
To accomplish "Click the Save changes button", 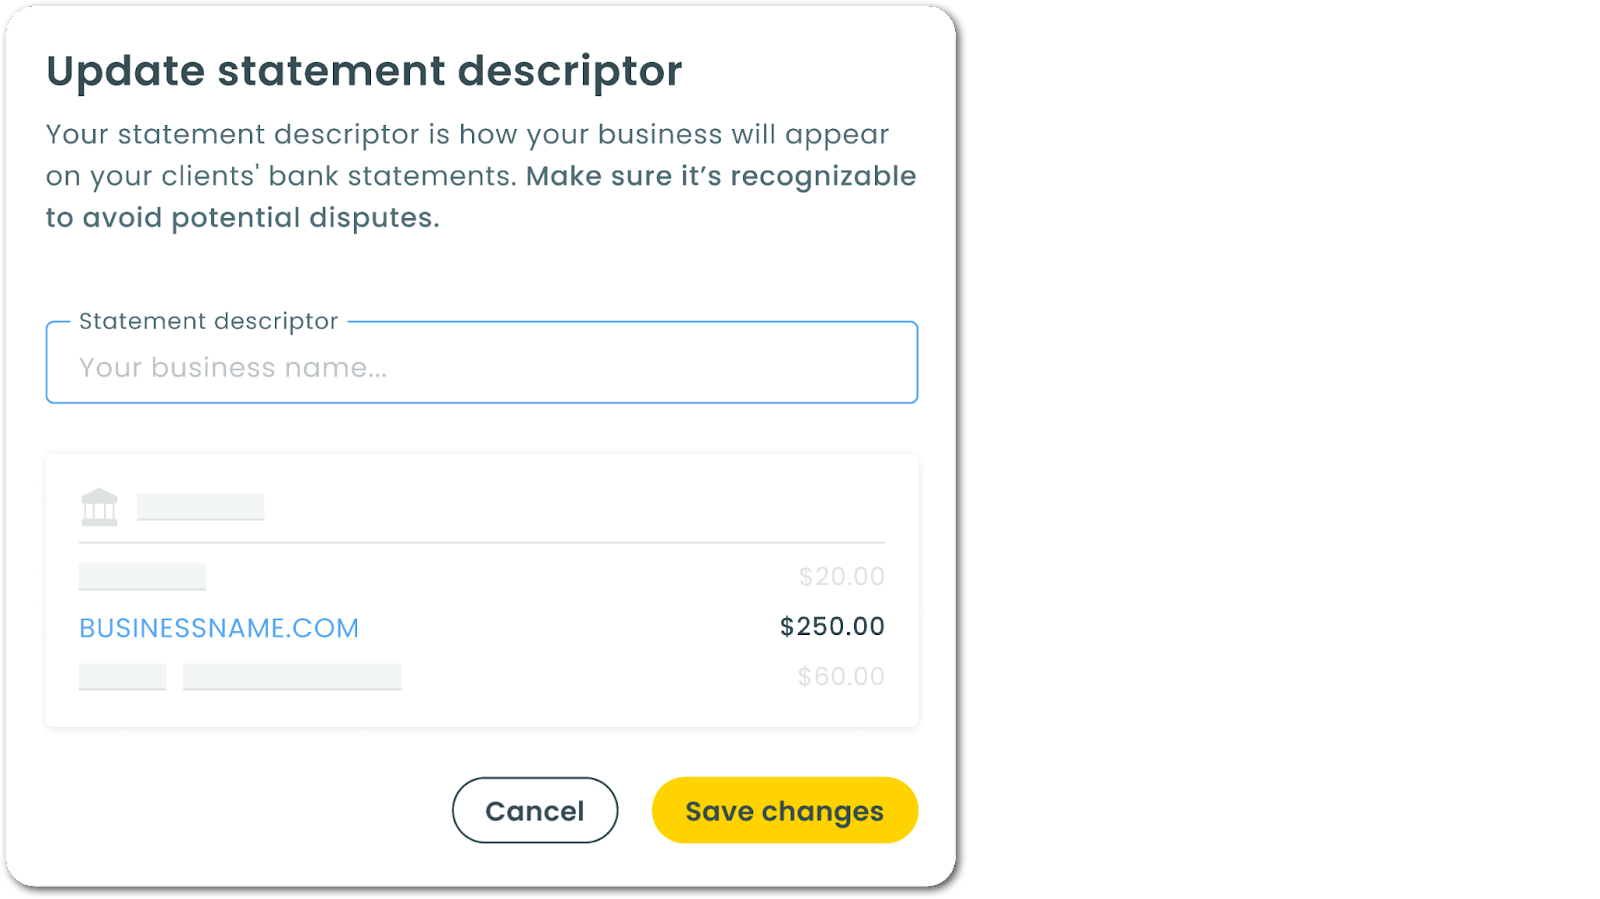I will (x=785, y=810).
